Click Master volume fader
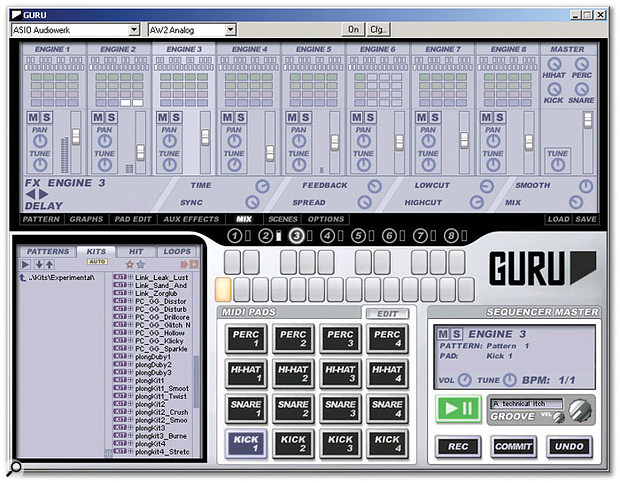Screen dimensions: 620x483 (x=588, y=120)
